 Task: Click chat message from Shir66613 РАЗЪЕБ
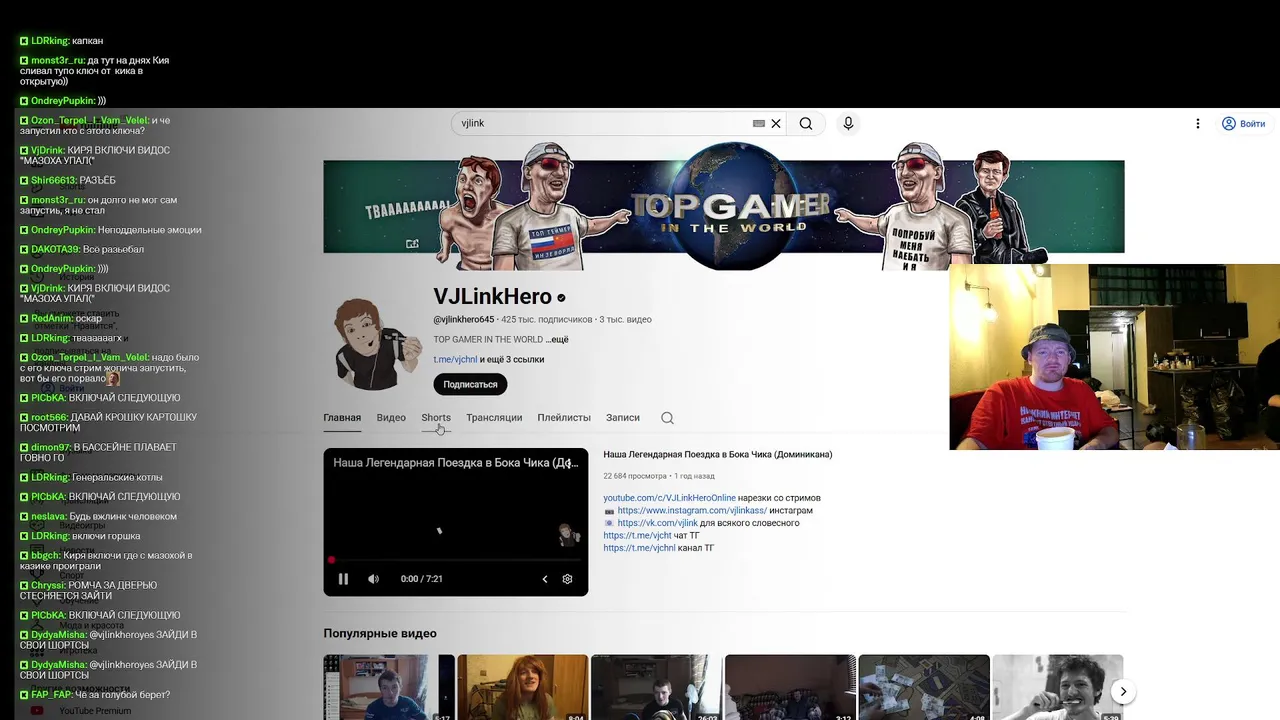(68, 180)
